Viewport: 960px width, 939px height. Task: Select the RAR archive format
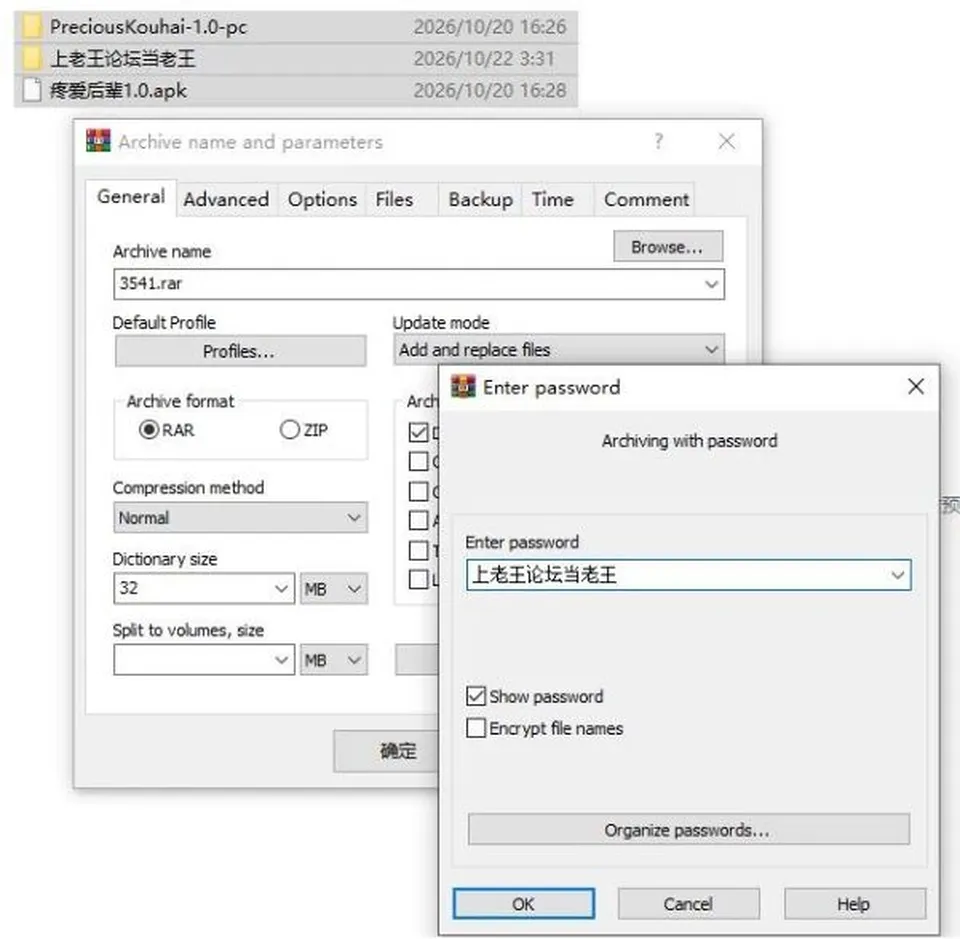point(149,430)
